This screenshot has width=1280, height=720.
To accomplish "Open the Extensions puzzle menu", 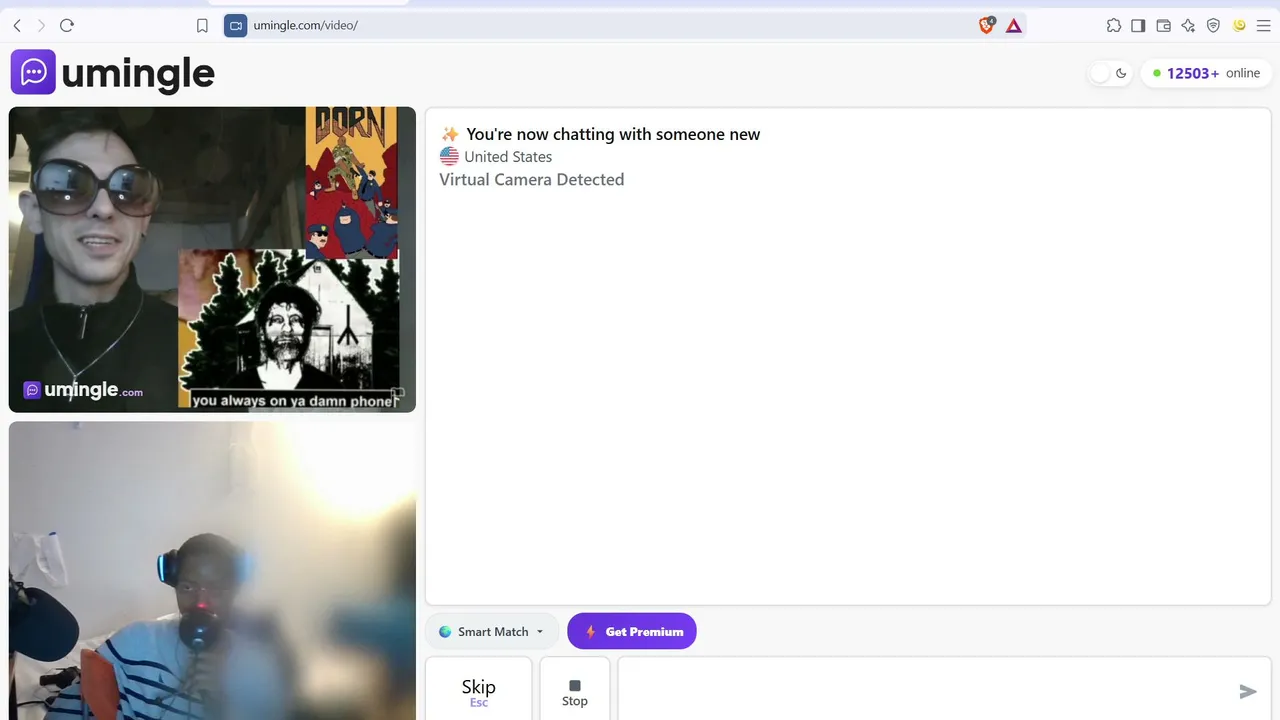I will tap(1114, 26).
